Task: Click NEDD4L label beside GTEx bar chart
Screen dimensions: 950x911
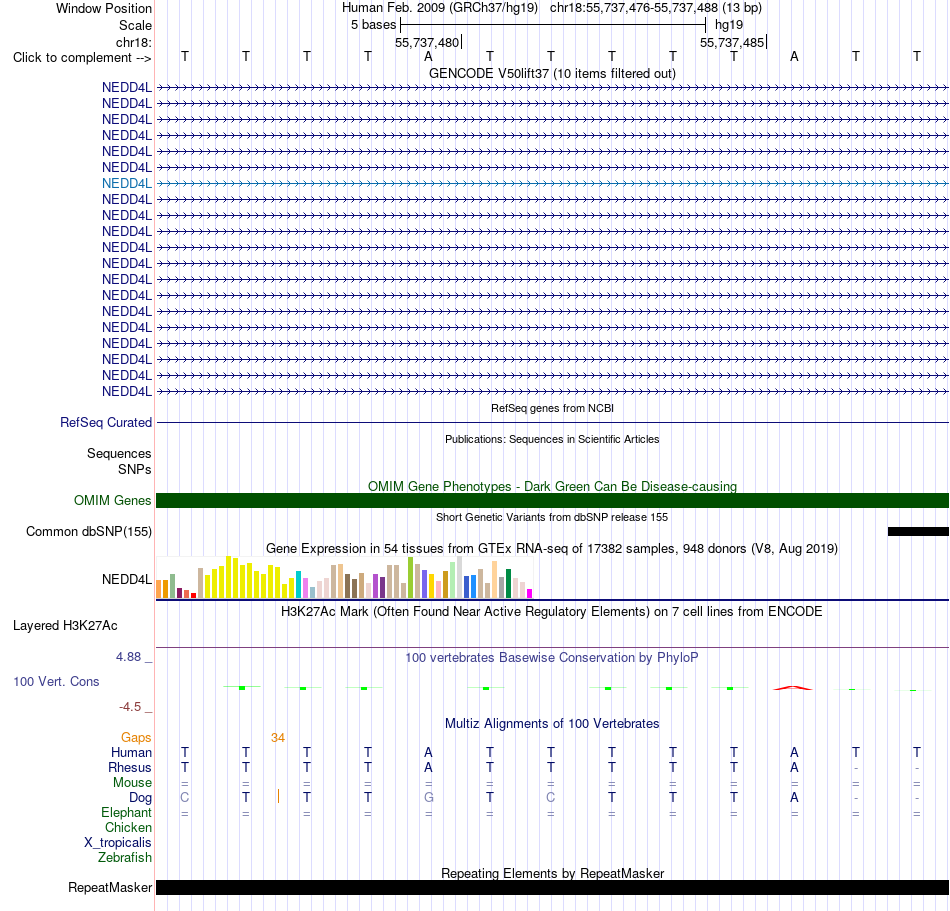Action: pyautogui.click(x=127, y=579)
